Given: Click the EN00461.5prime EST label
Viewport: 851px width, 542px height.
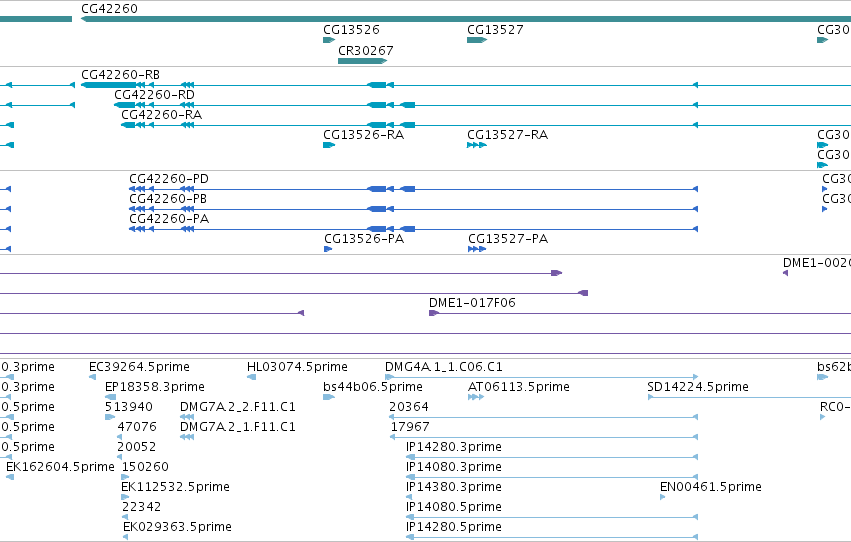Looking at the screenshot, I should coord(710,488).
